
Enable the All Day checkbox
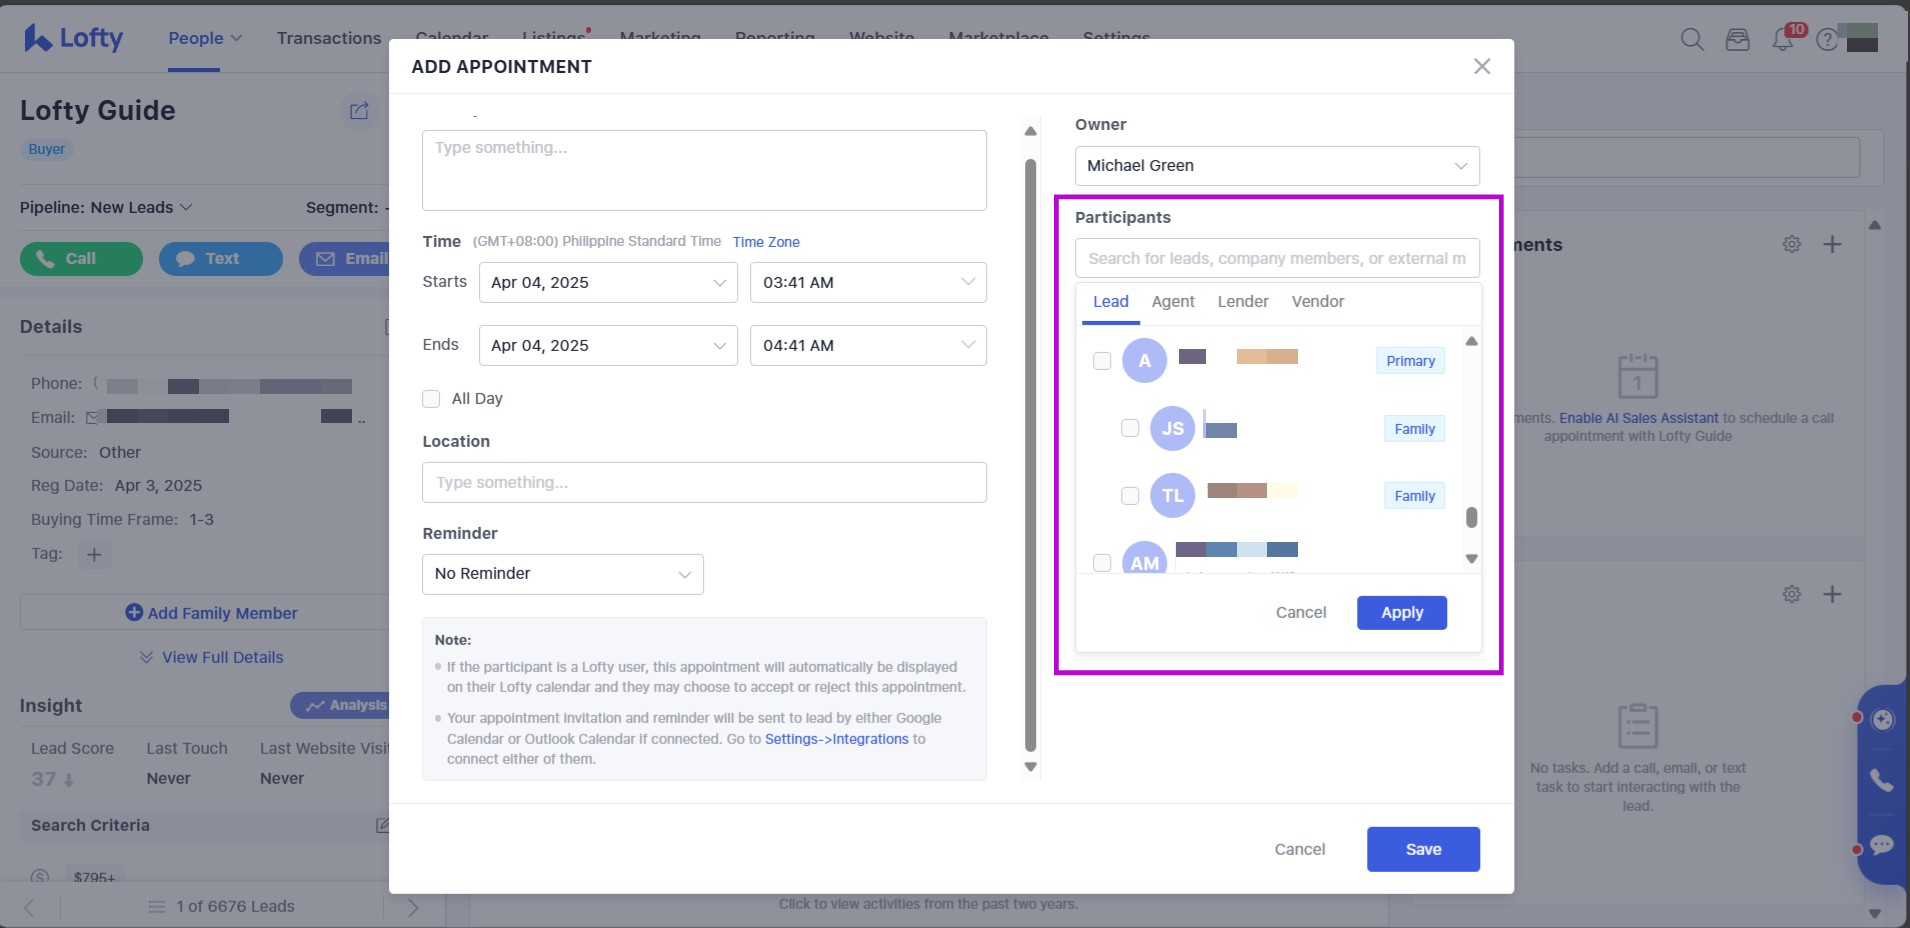point(431,399)
